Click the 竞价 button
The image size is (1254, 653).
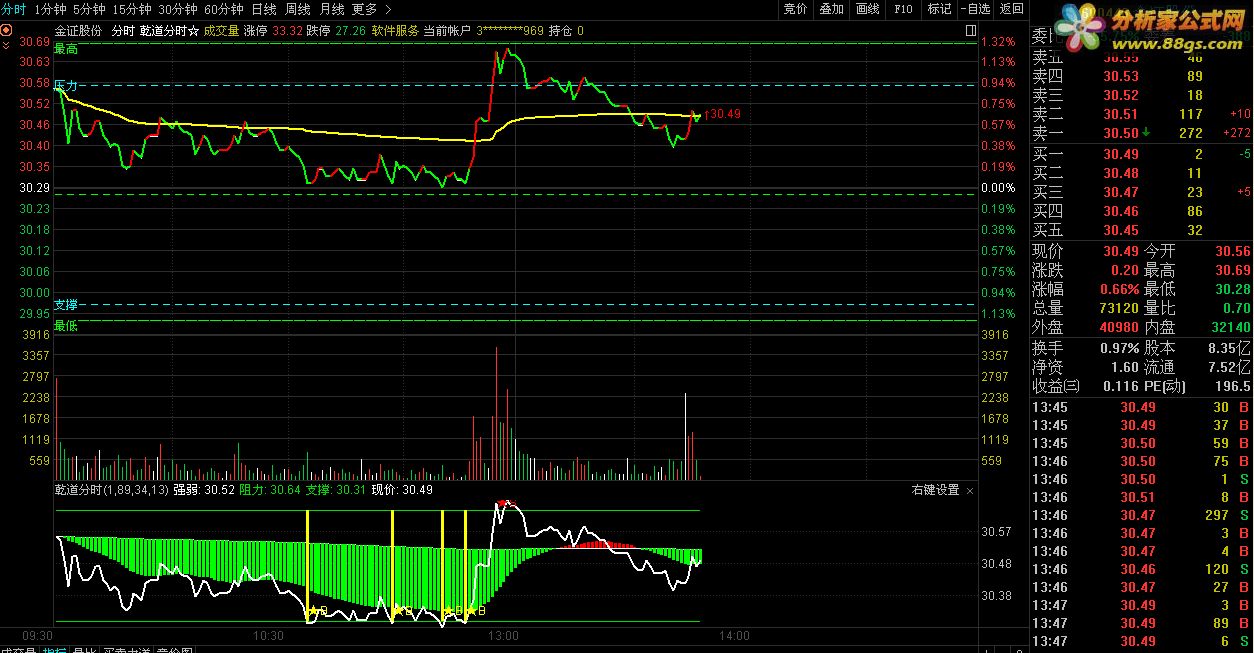click(795, 9)
